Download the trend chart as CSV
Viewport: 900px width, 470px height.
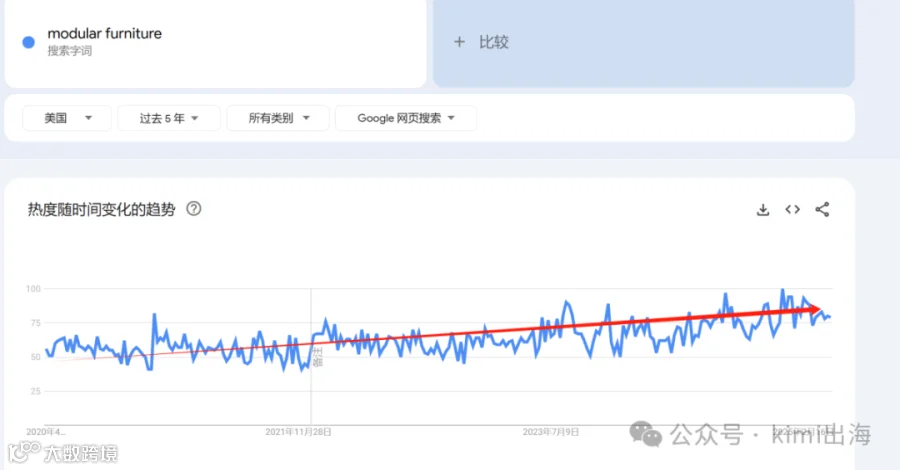coord(763,209)
